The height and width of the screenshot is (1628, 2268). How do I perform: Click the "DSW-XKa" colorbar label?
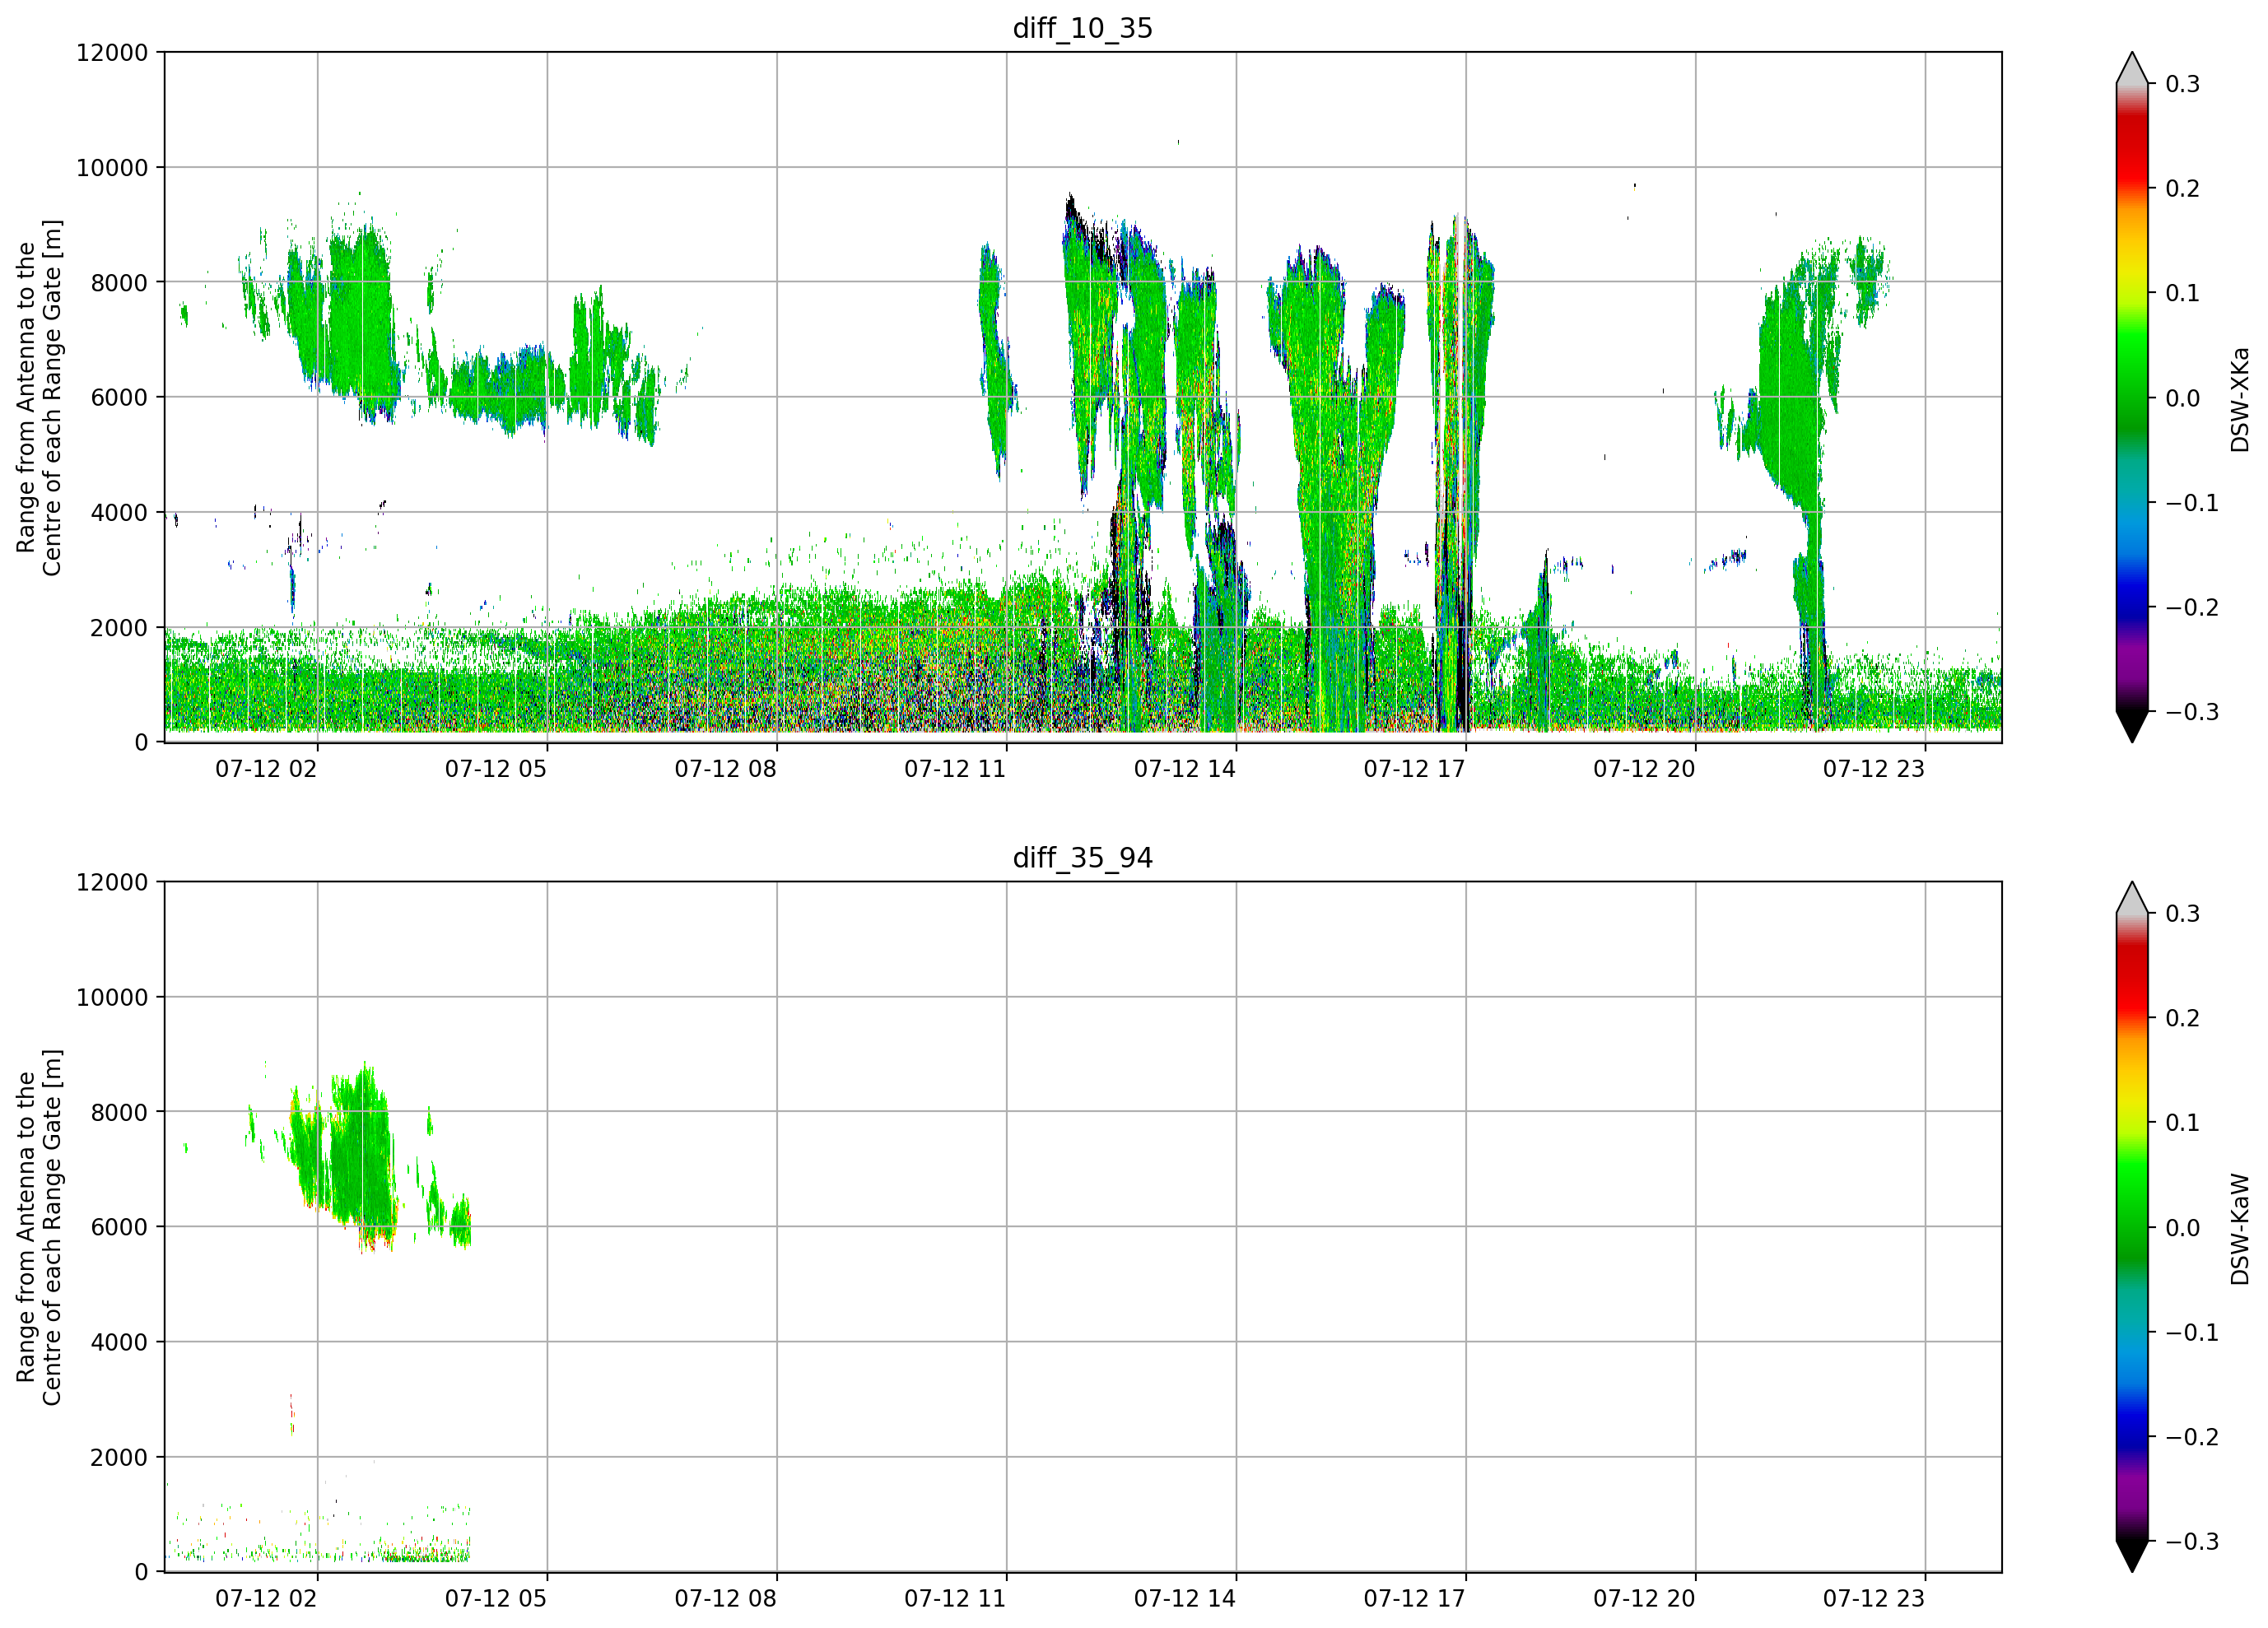tap(2239, 399)
